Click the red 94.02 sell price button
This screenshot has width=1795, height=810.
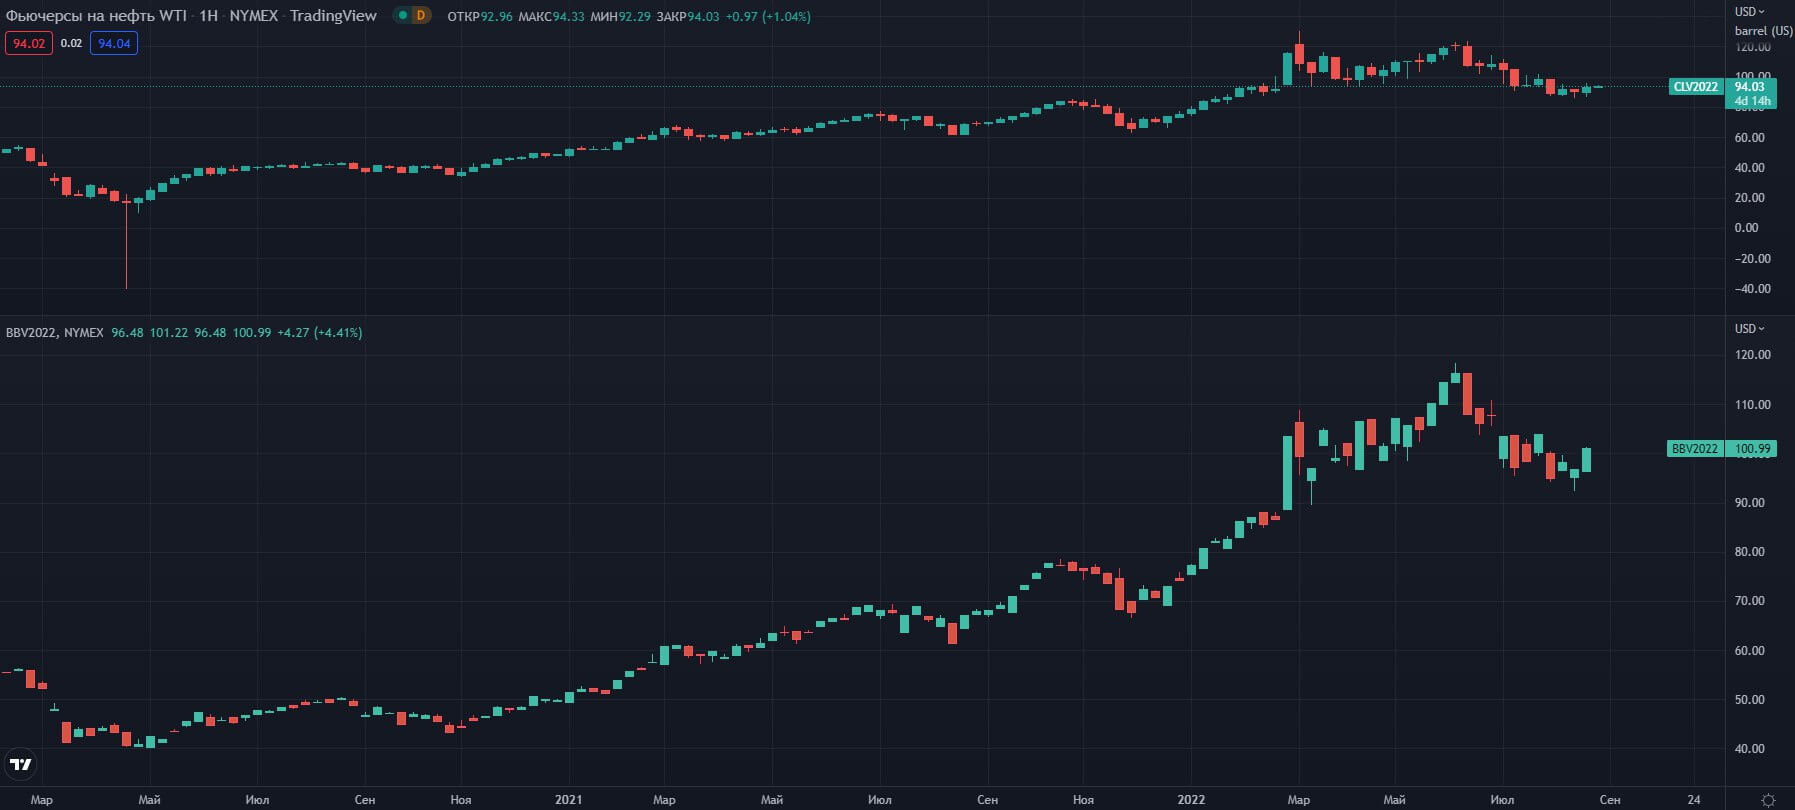28,43
